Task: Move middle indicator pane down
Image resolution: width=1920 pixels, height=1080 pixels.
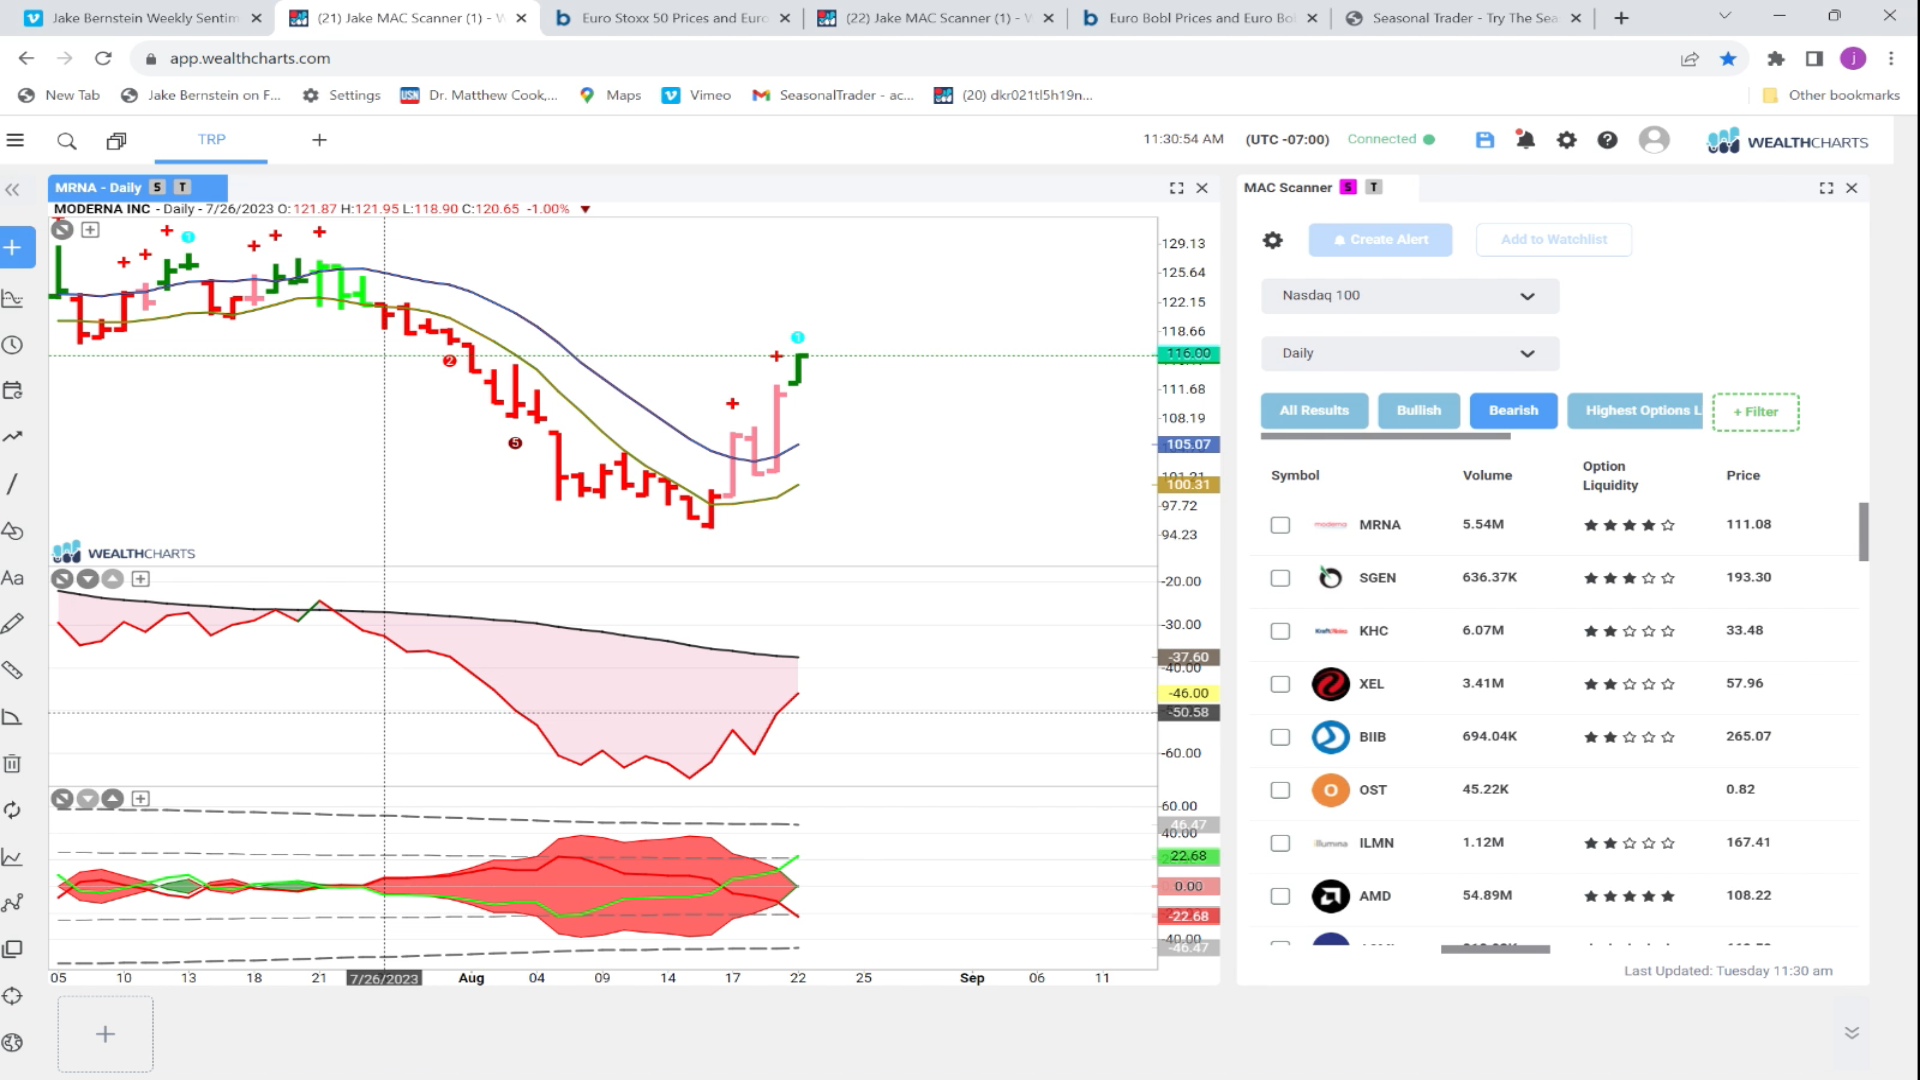Action: click(x=87, y=579)
